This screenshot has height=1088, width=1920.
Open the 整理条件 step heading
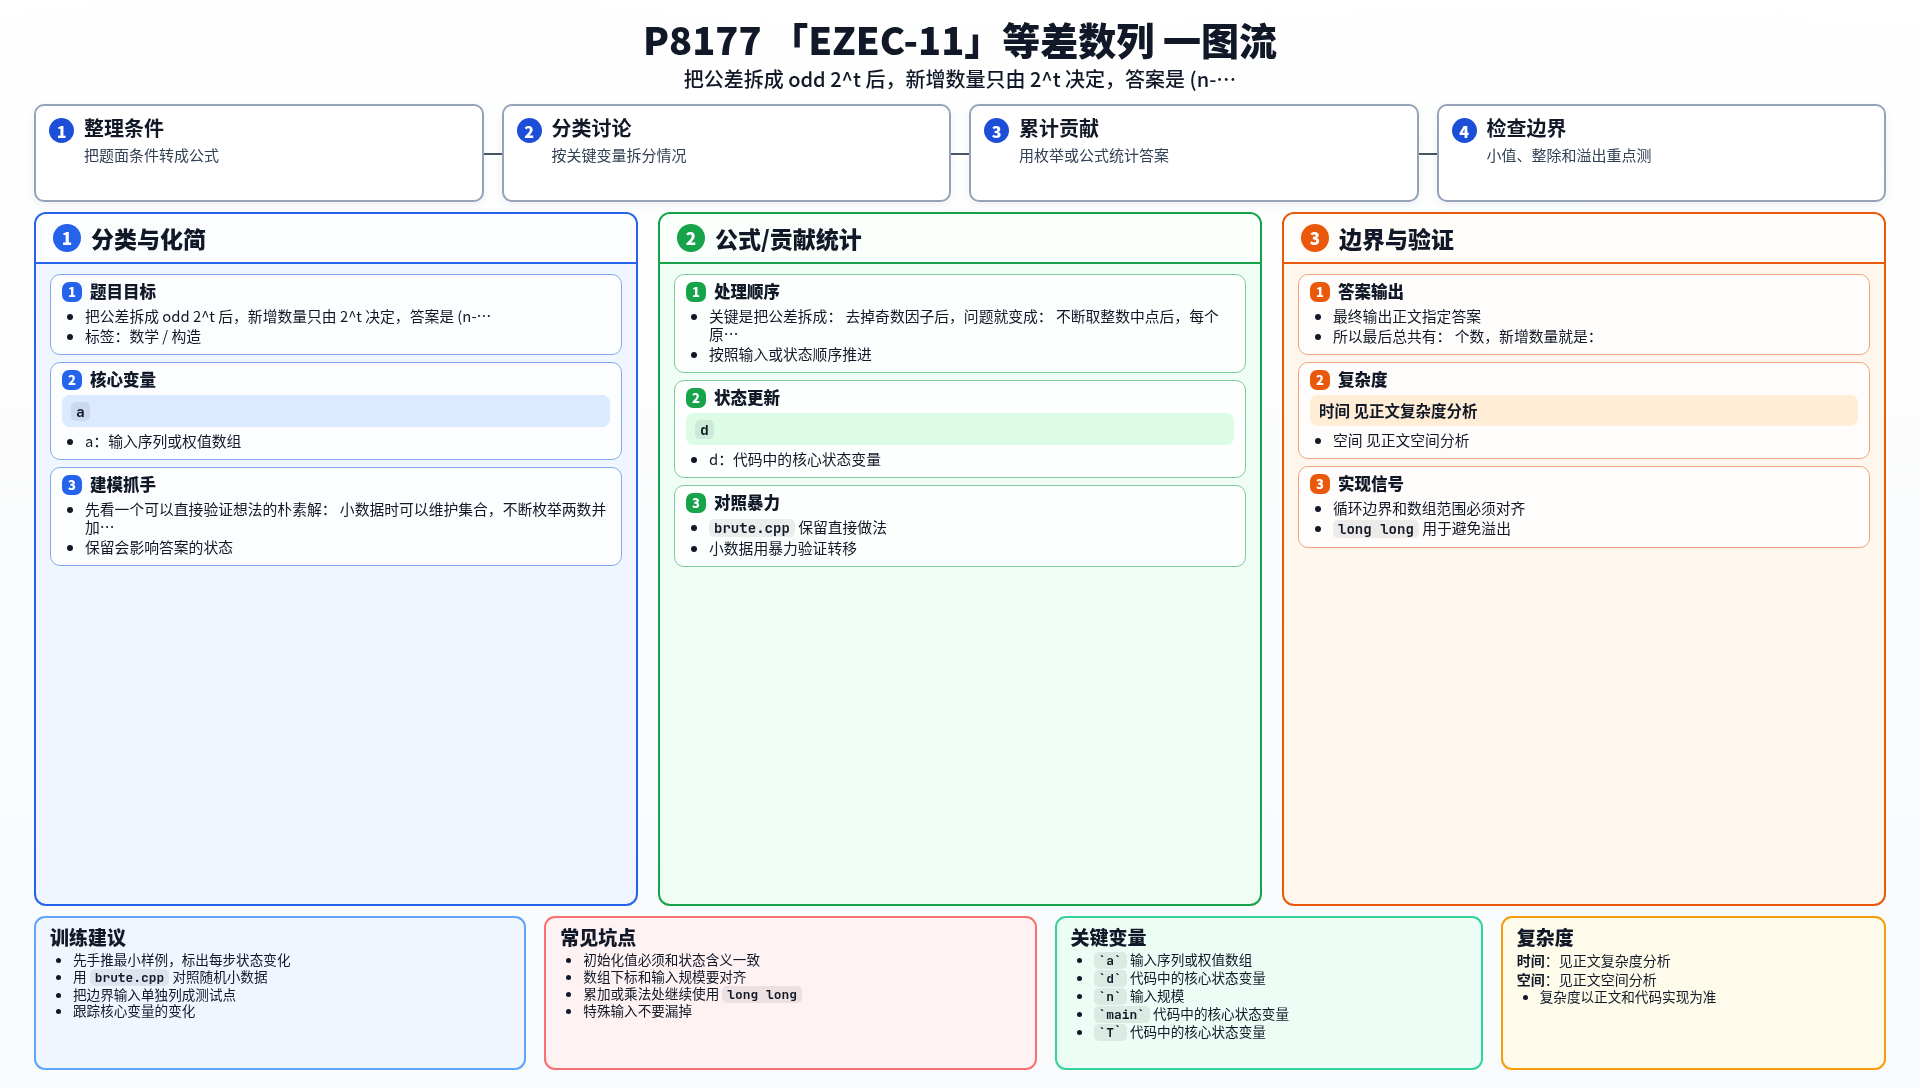[x=124, y=128]
